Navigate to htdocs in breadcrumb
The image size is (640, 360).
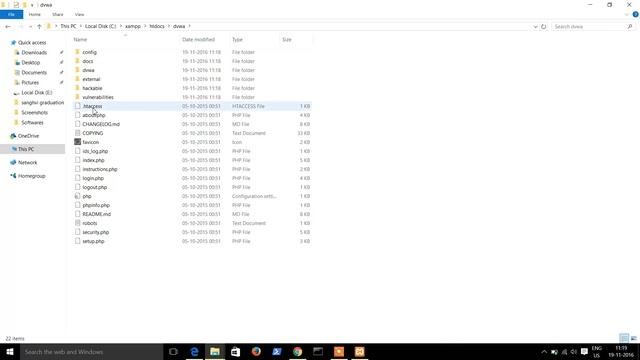point(157,26)
